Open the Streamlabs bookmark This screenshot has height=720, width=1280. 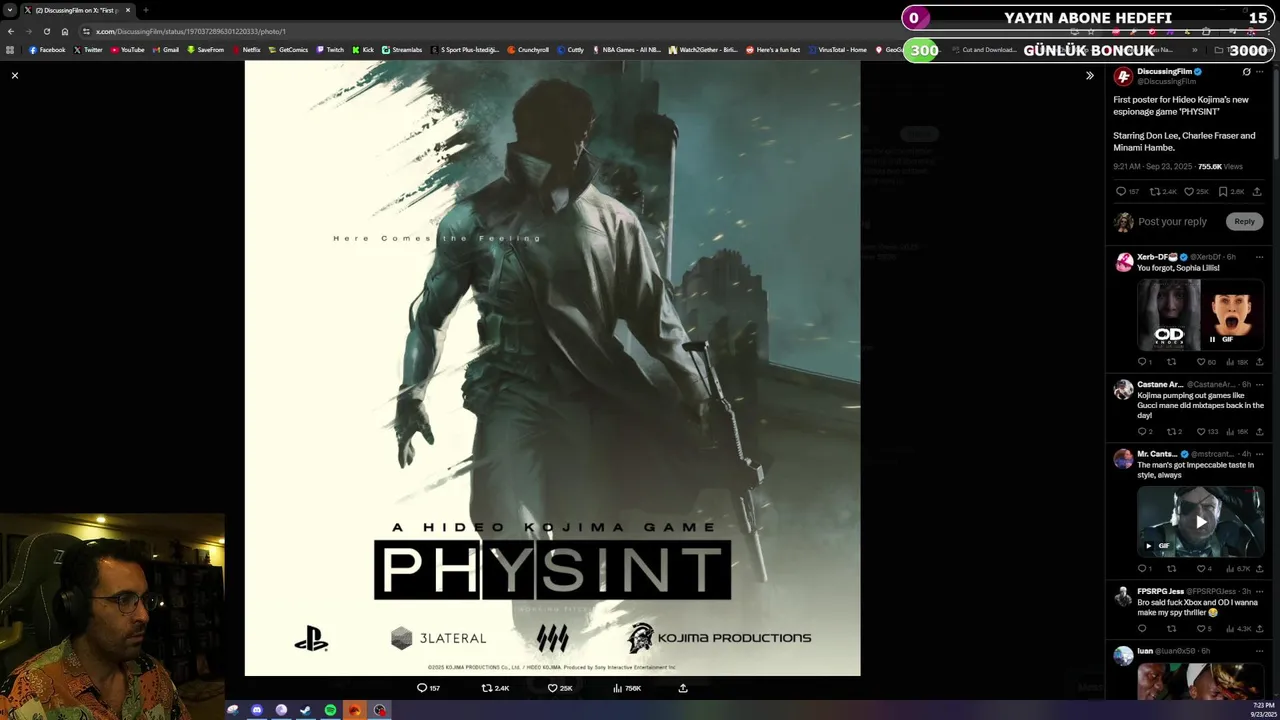pyautogui.click(x=402, y=49)
